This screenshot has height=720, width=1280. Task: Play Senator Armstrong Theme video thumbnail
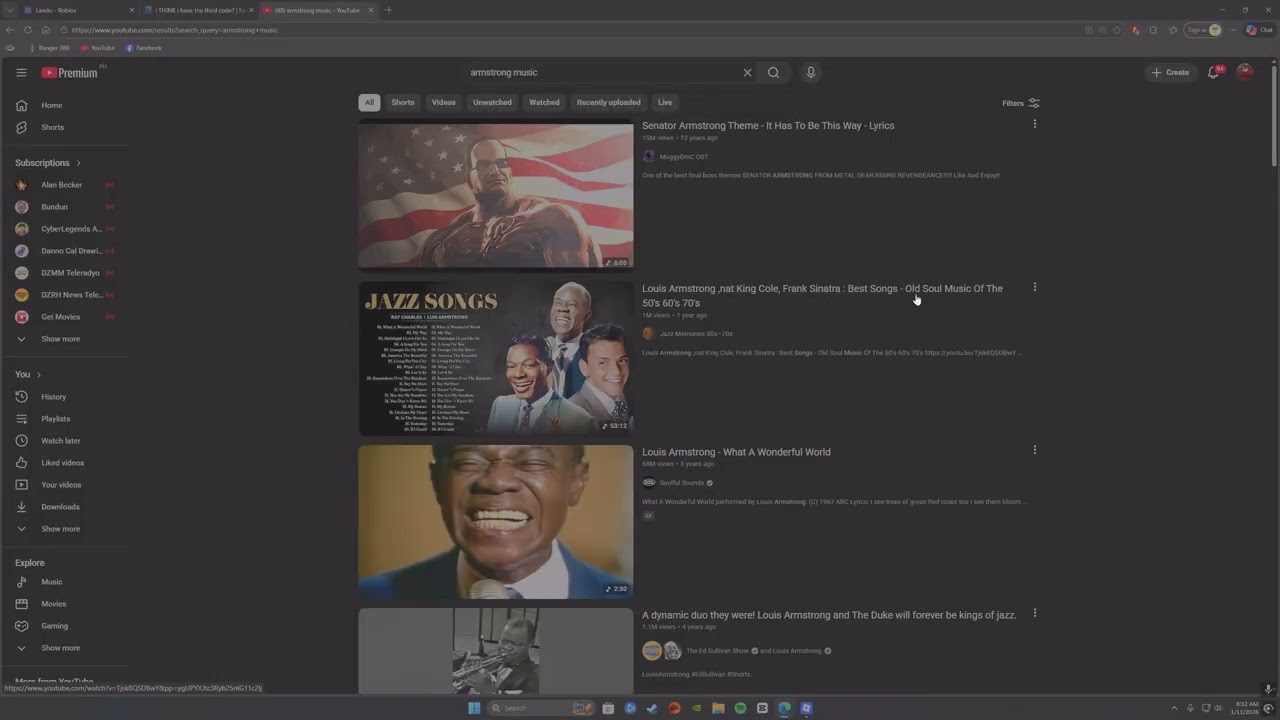496,196
